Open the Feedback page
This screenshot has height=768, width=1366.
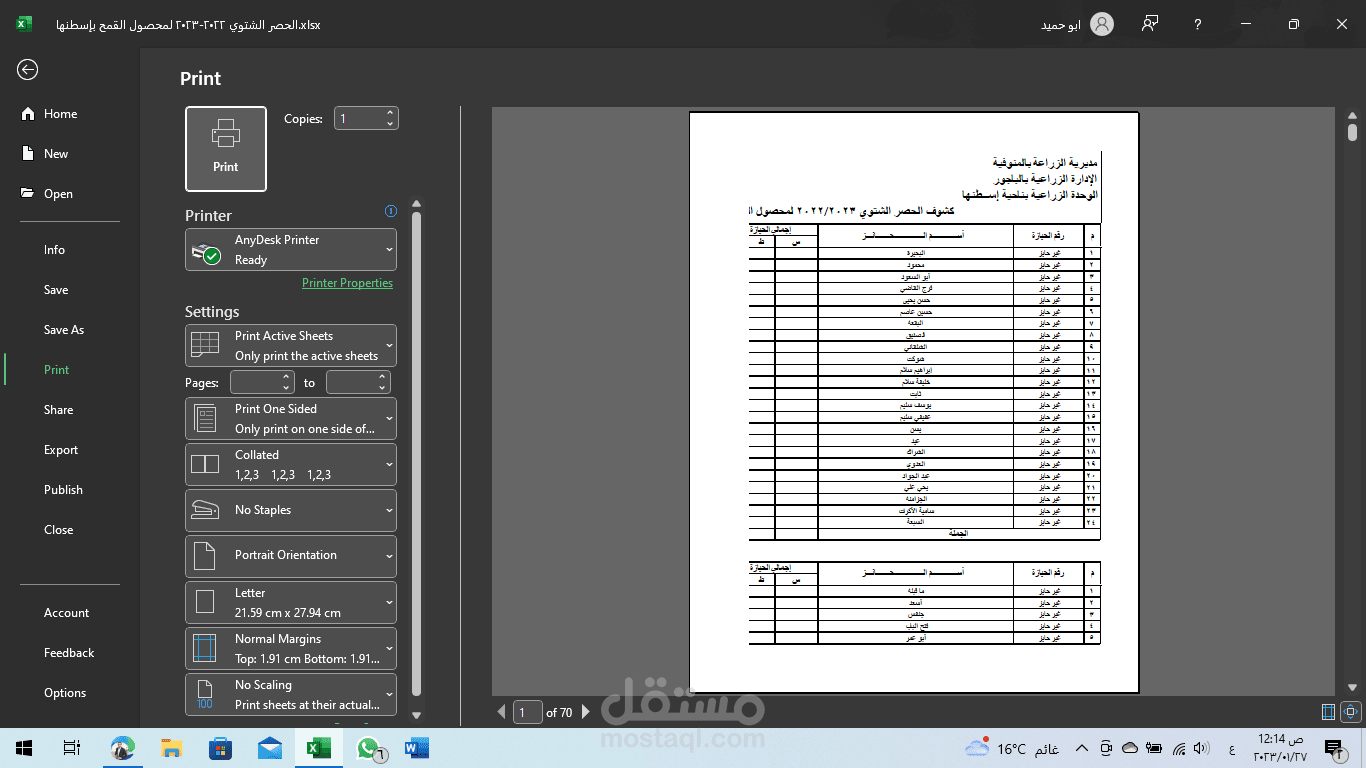coord(69,653)
